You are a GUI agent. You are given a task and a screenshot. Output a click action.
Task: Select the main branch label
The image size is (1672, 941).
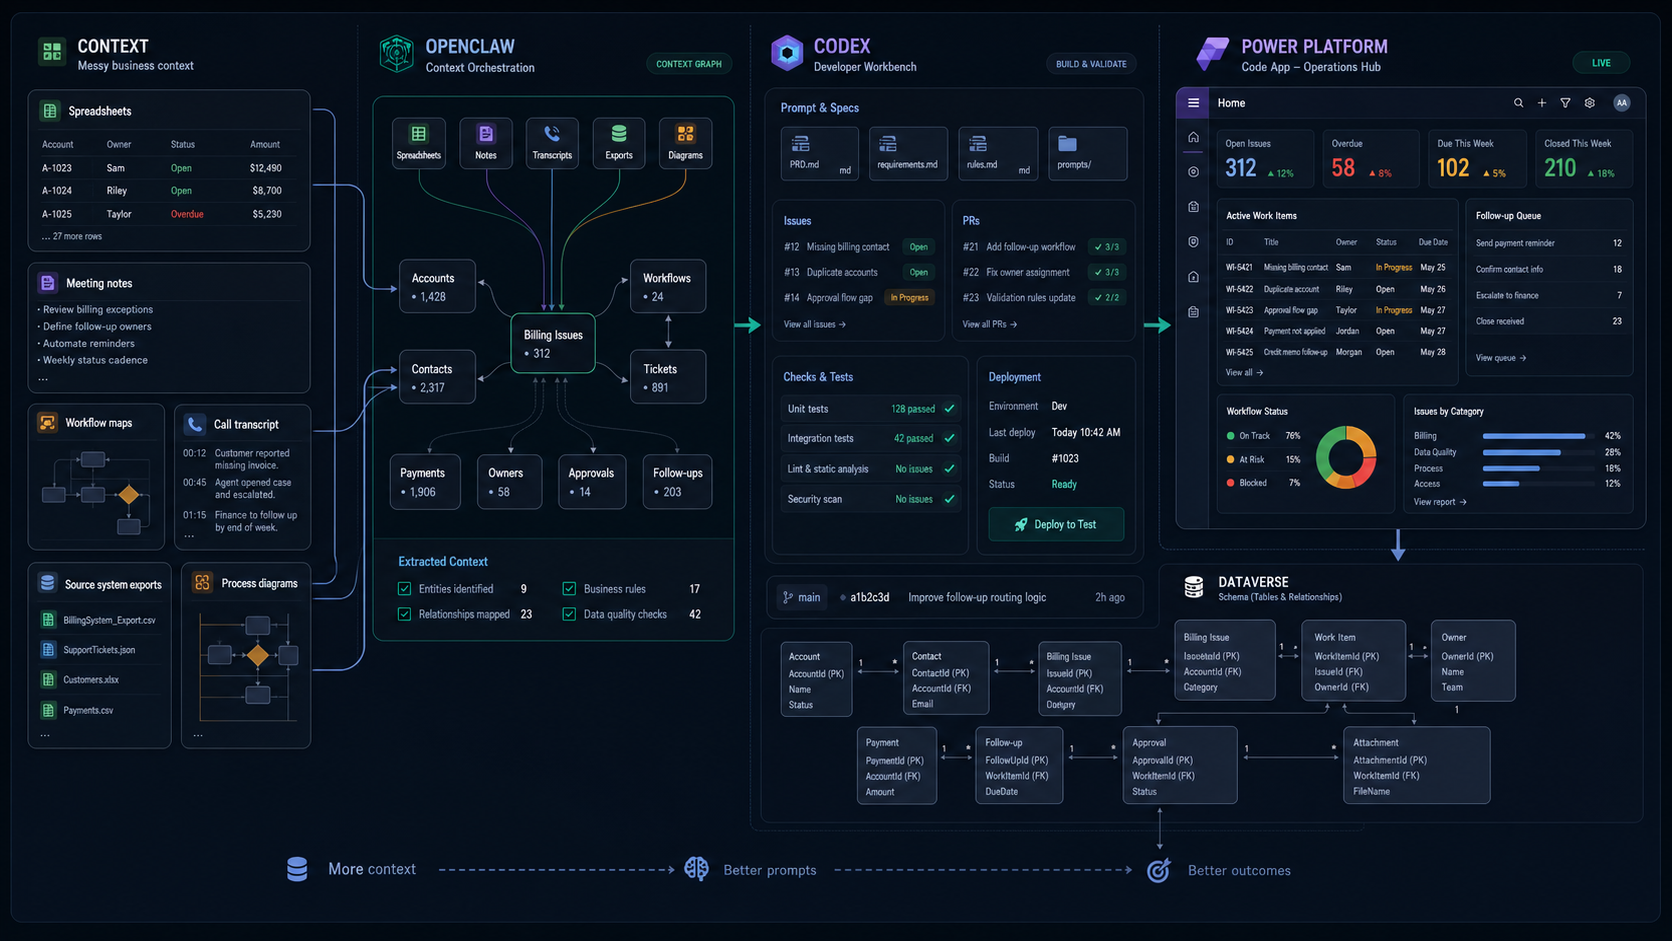point(809,597)
